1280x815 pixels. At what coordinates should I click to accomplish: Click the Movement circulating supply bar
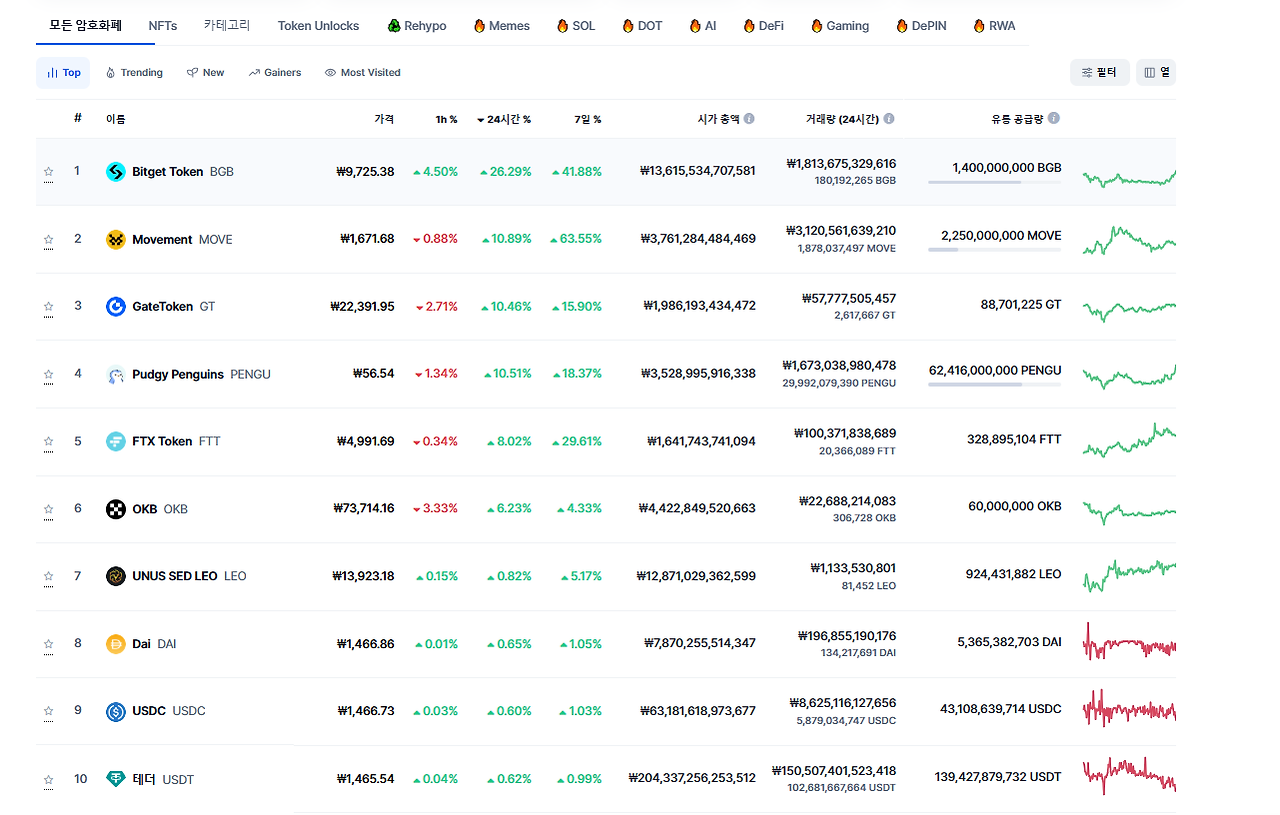coord(995,250)
